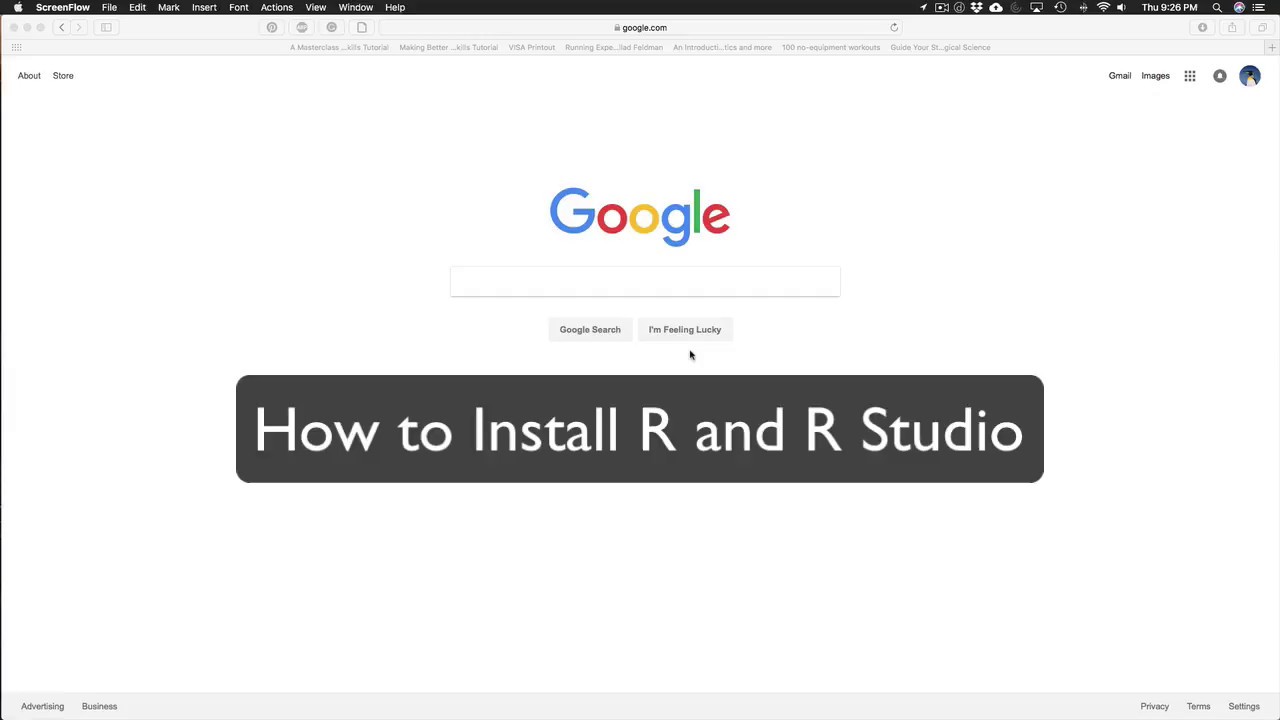Open the File menu

point(109,7)
